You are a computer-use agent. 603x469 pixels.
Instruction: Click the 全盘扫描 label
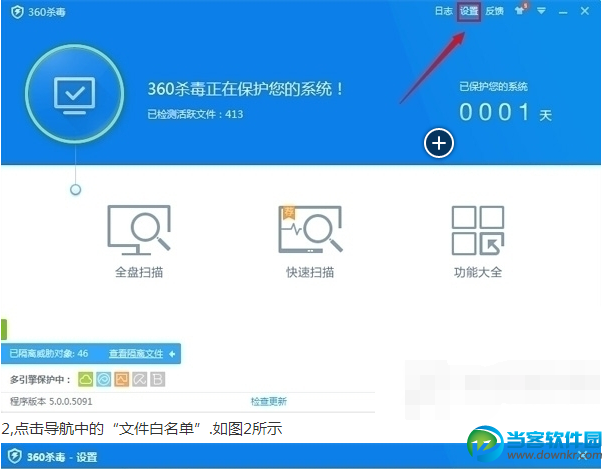(x=139, y=272)
